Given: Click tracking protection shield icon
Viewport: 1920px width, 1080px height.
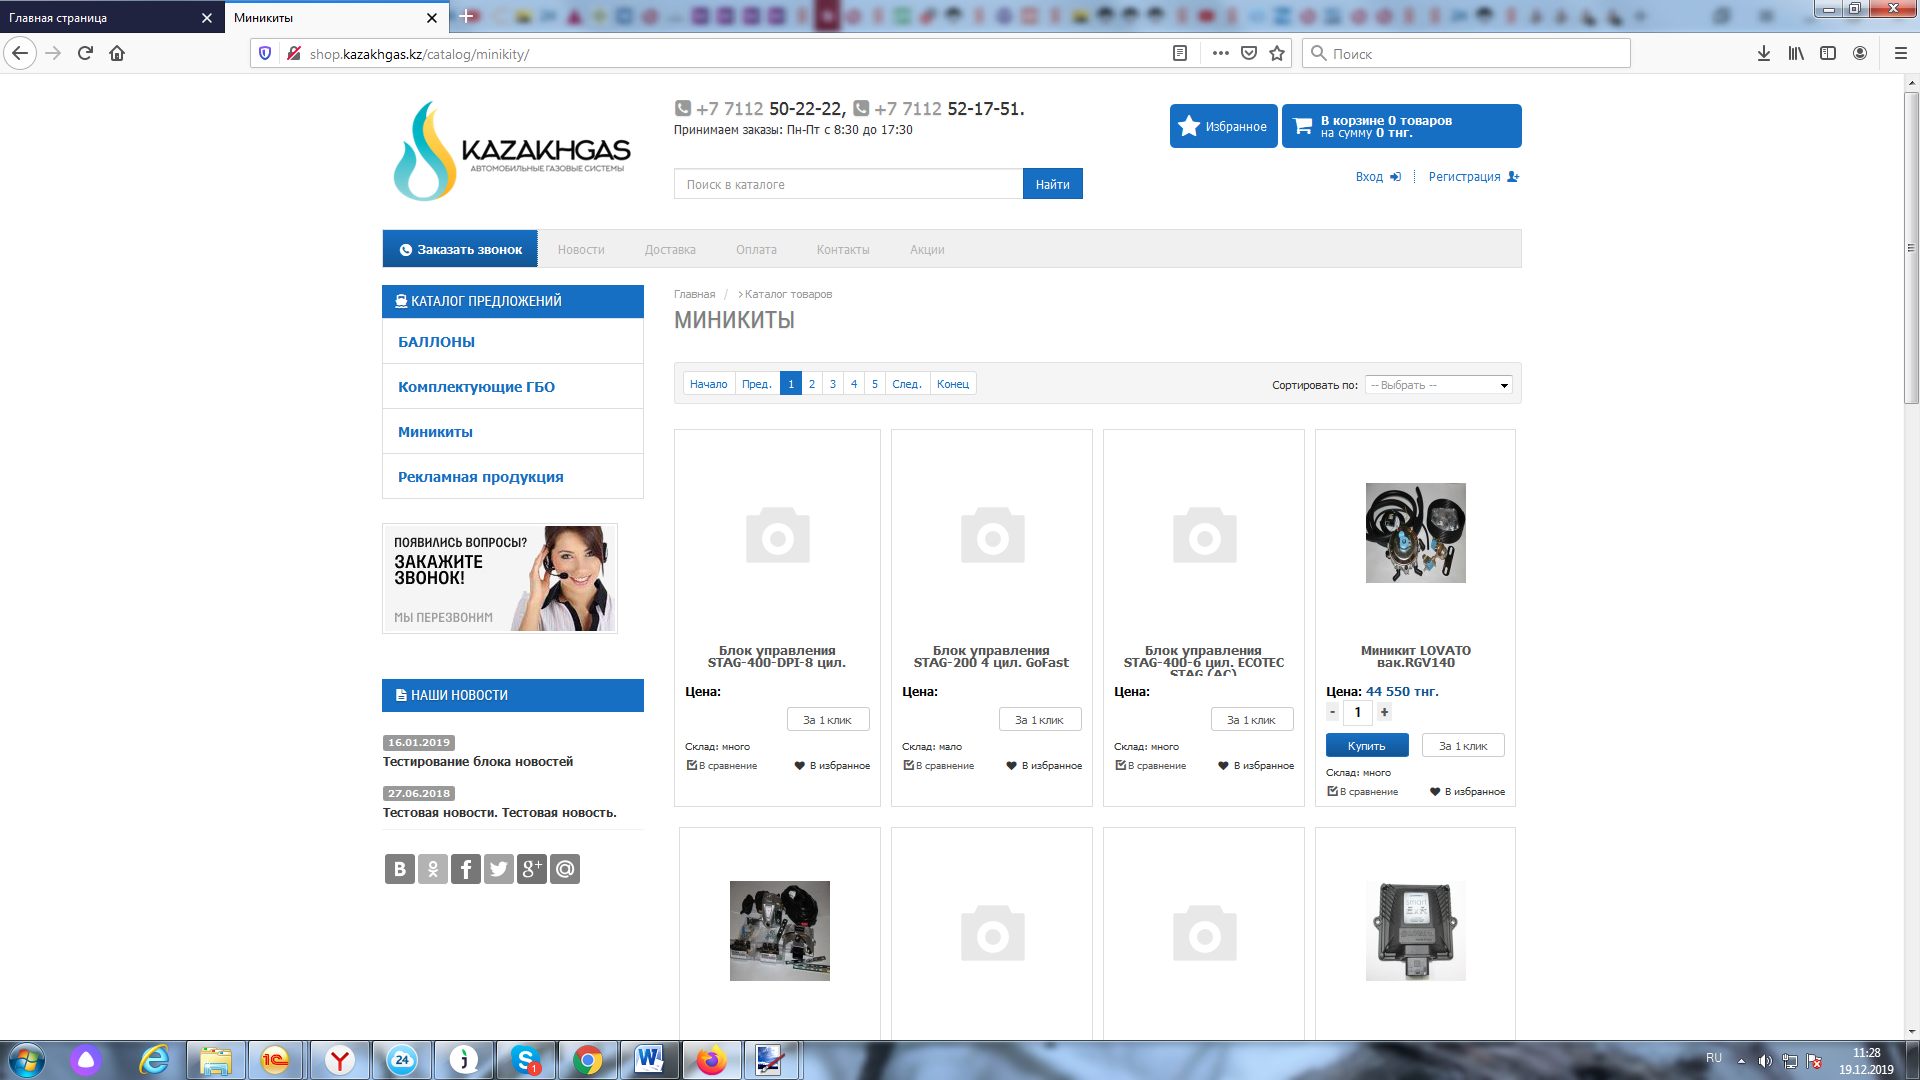Looking at the screenshot, I should point(265,53).
